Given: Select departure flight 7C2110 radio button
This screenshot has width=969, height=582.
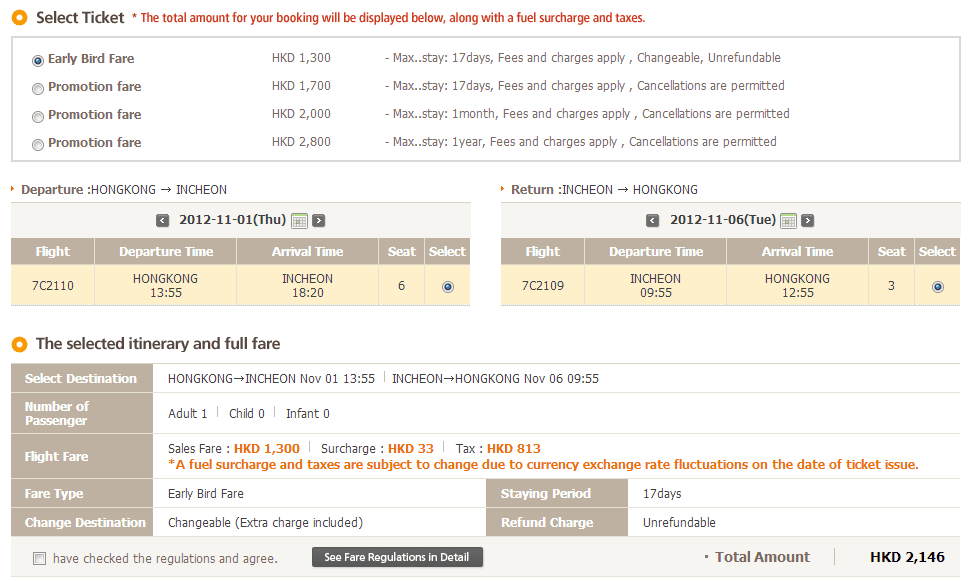Looking at the screenshot, I should point(447,286).
